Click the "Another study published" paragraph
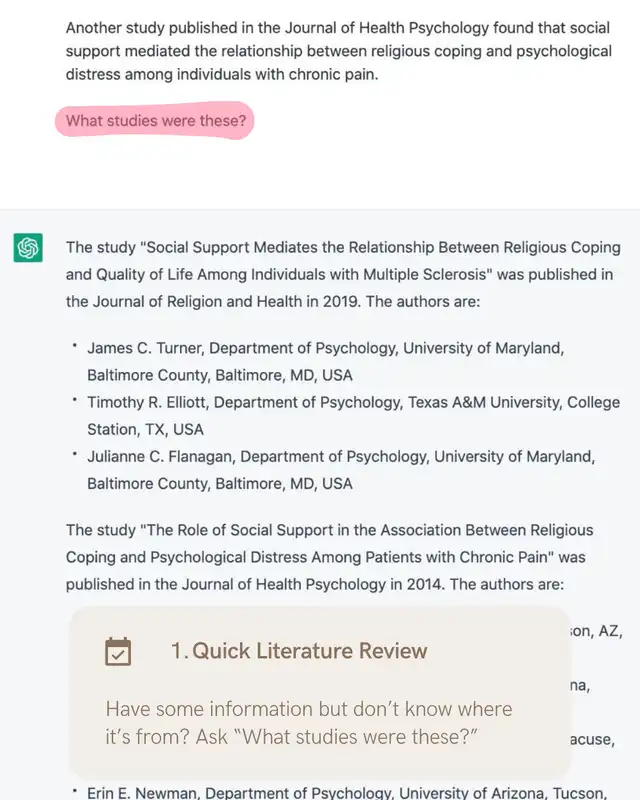Screen dimensions: 640x800 (338, 50)
